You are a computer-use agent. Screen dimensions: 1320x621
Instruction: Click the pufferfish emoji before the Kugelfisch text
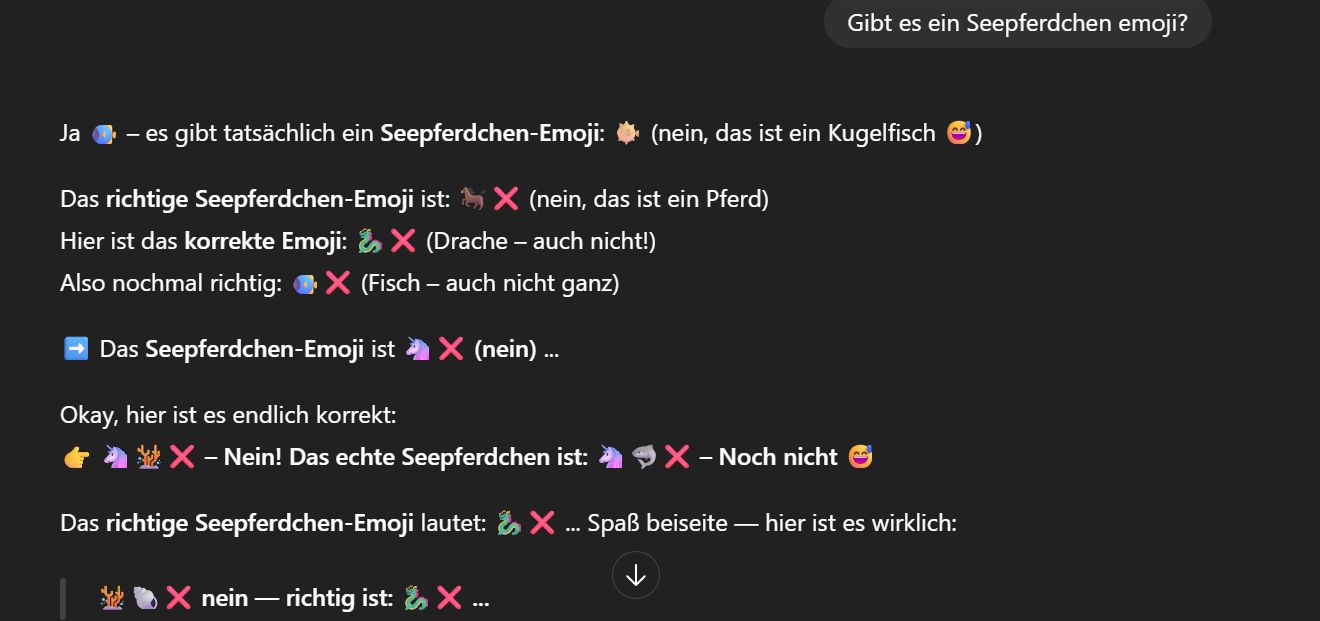click(627, 132)
